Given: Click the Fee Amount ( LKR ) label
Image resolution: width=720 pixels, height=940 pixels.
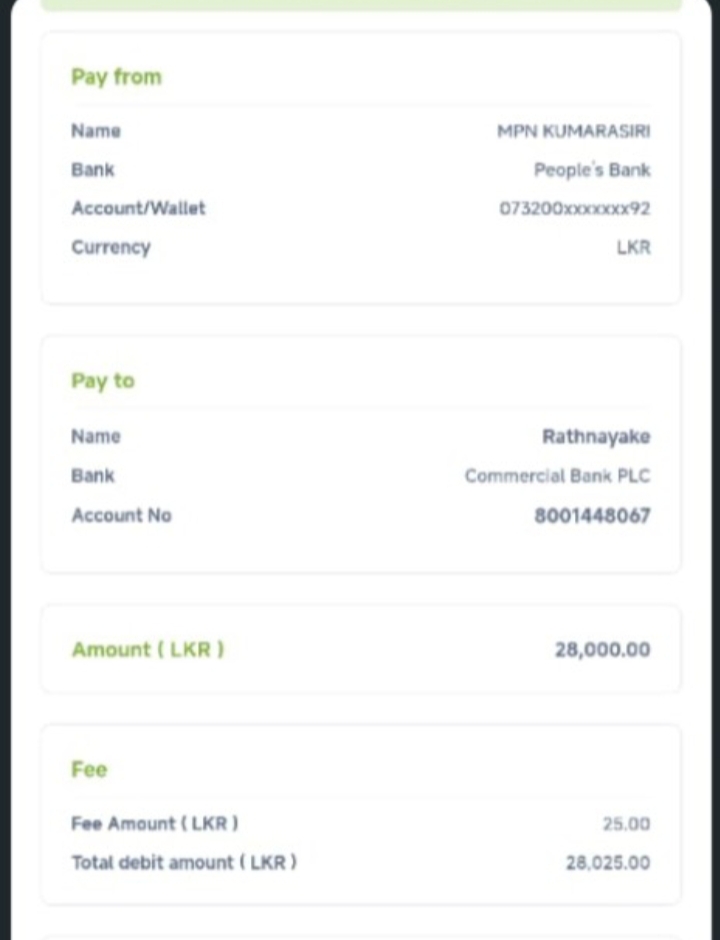Looking at the screenshot, I should point(155,824).
